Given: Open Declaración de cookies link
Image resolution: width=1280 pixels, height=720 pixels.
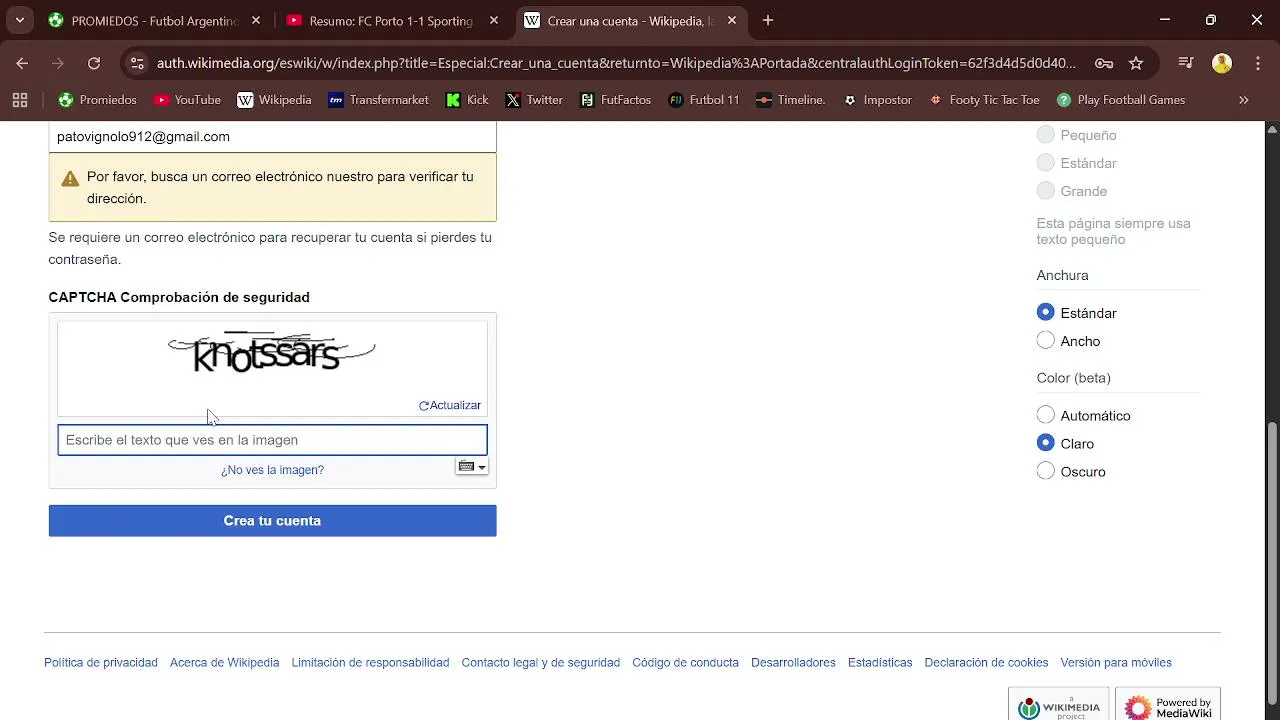Looking at the screenshot, I should point(986,663).
